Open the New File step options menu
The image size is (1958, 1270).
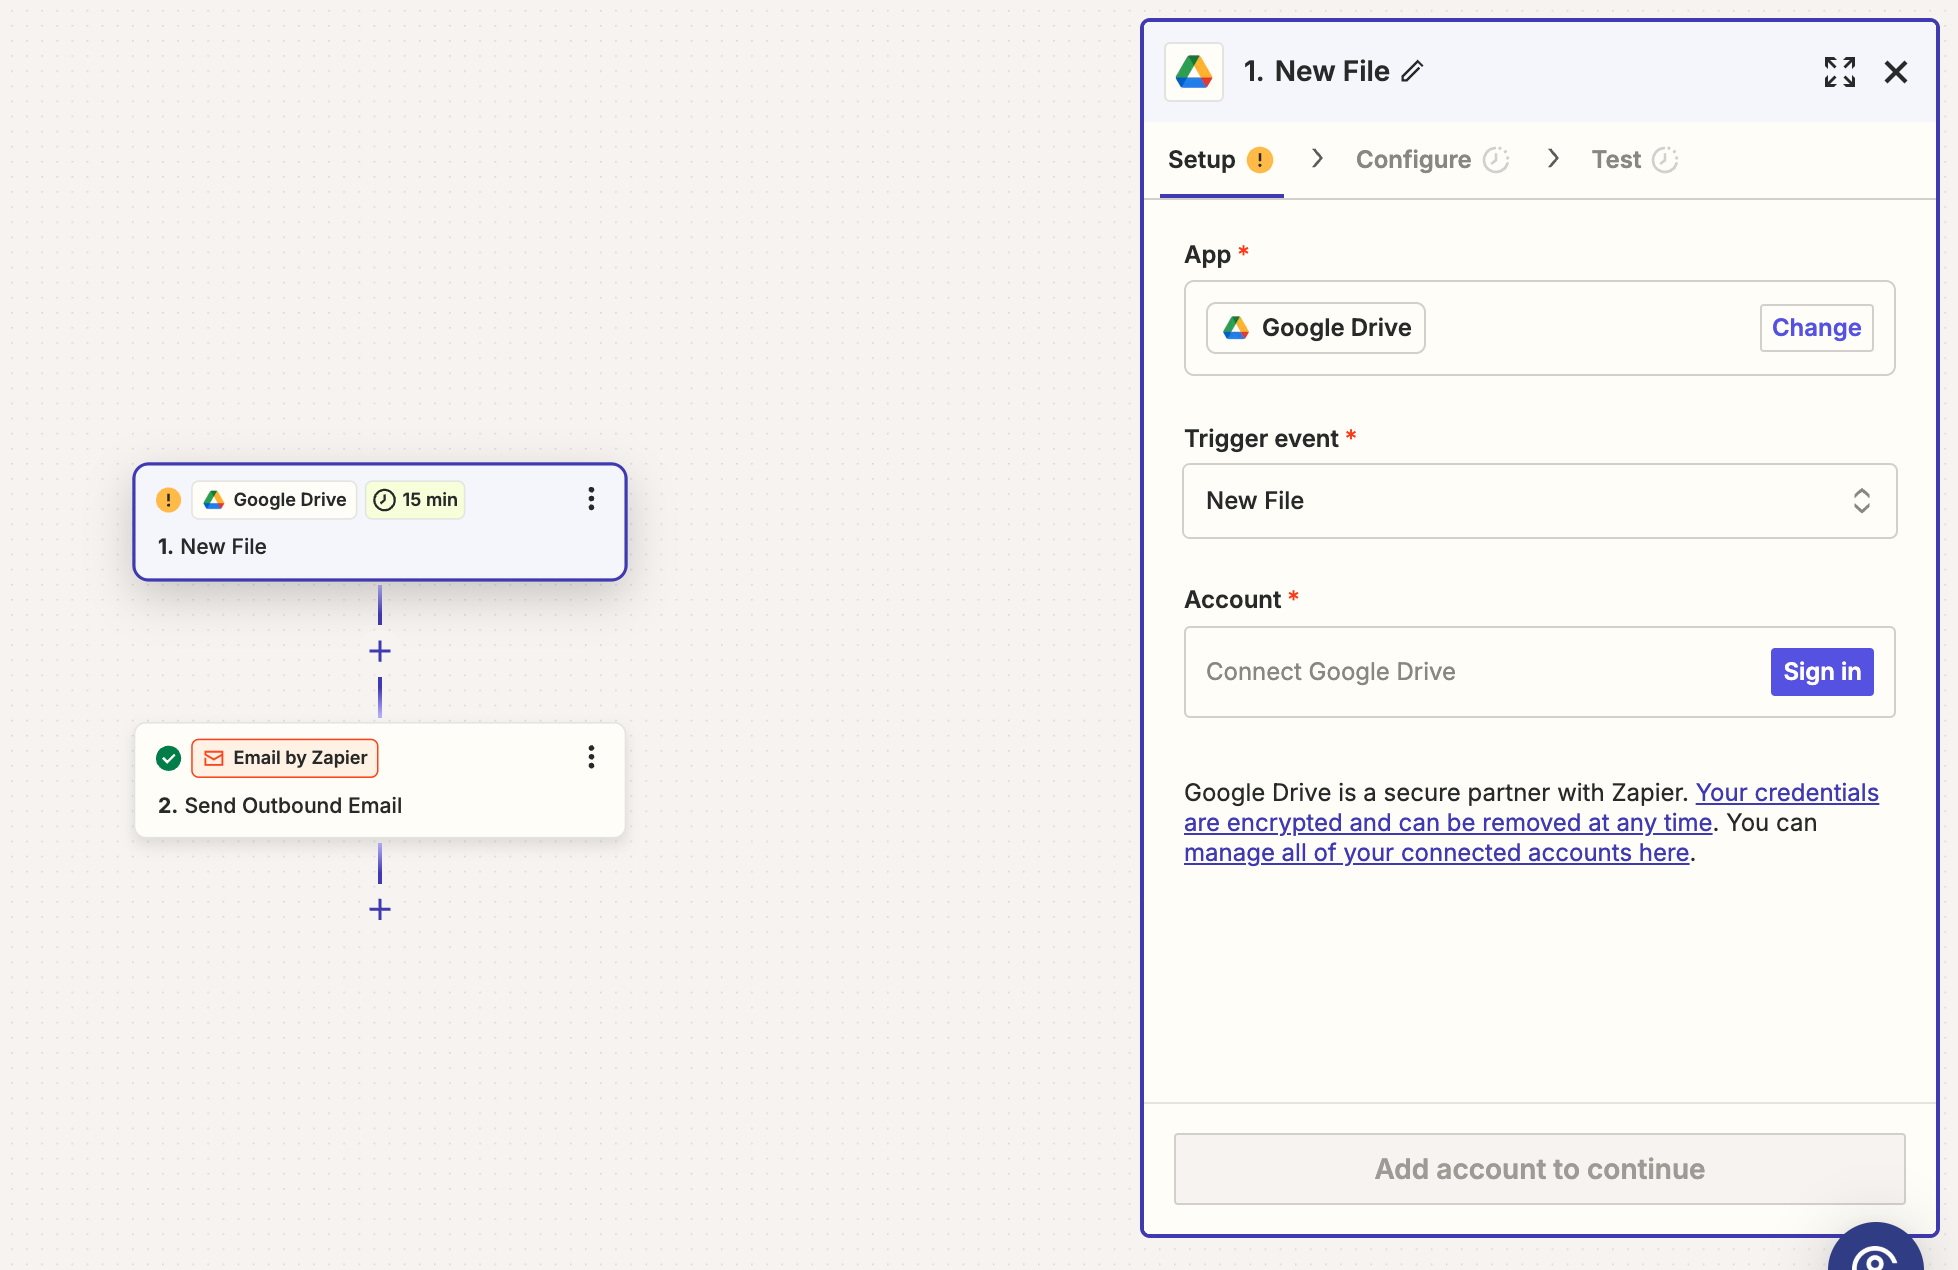[x=591, y=499]
